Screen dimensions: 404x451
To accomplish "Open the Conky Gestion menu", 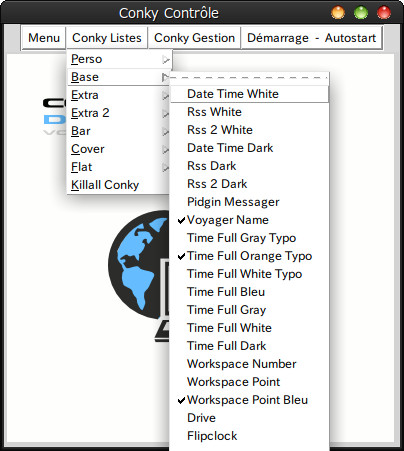I will tap(194, 38).
